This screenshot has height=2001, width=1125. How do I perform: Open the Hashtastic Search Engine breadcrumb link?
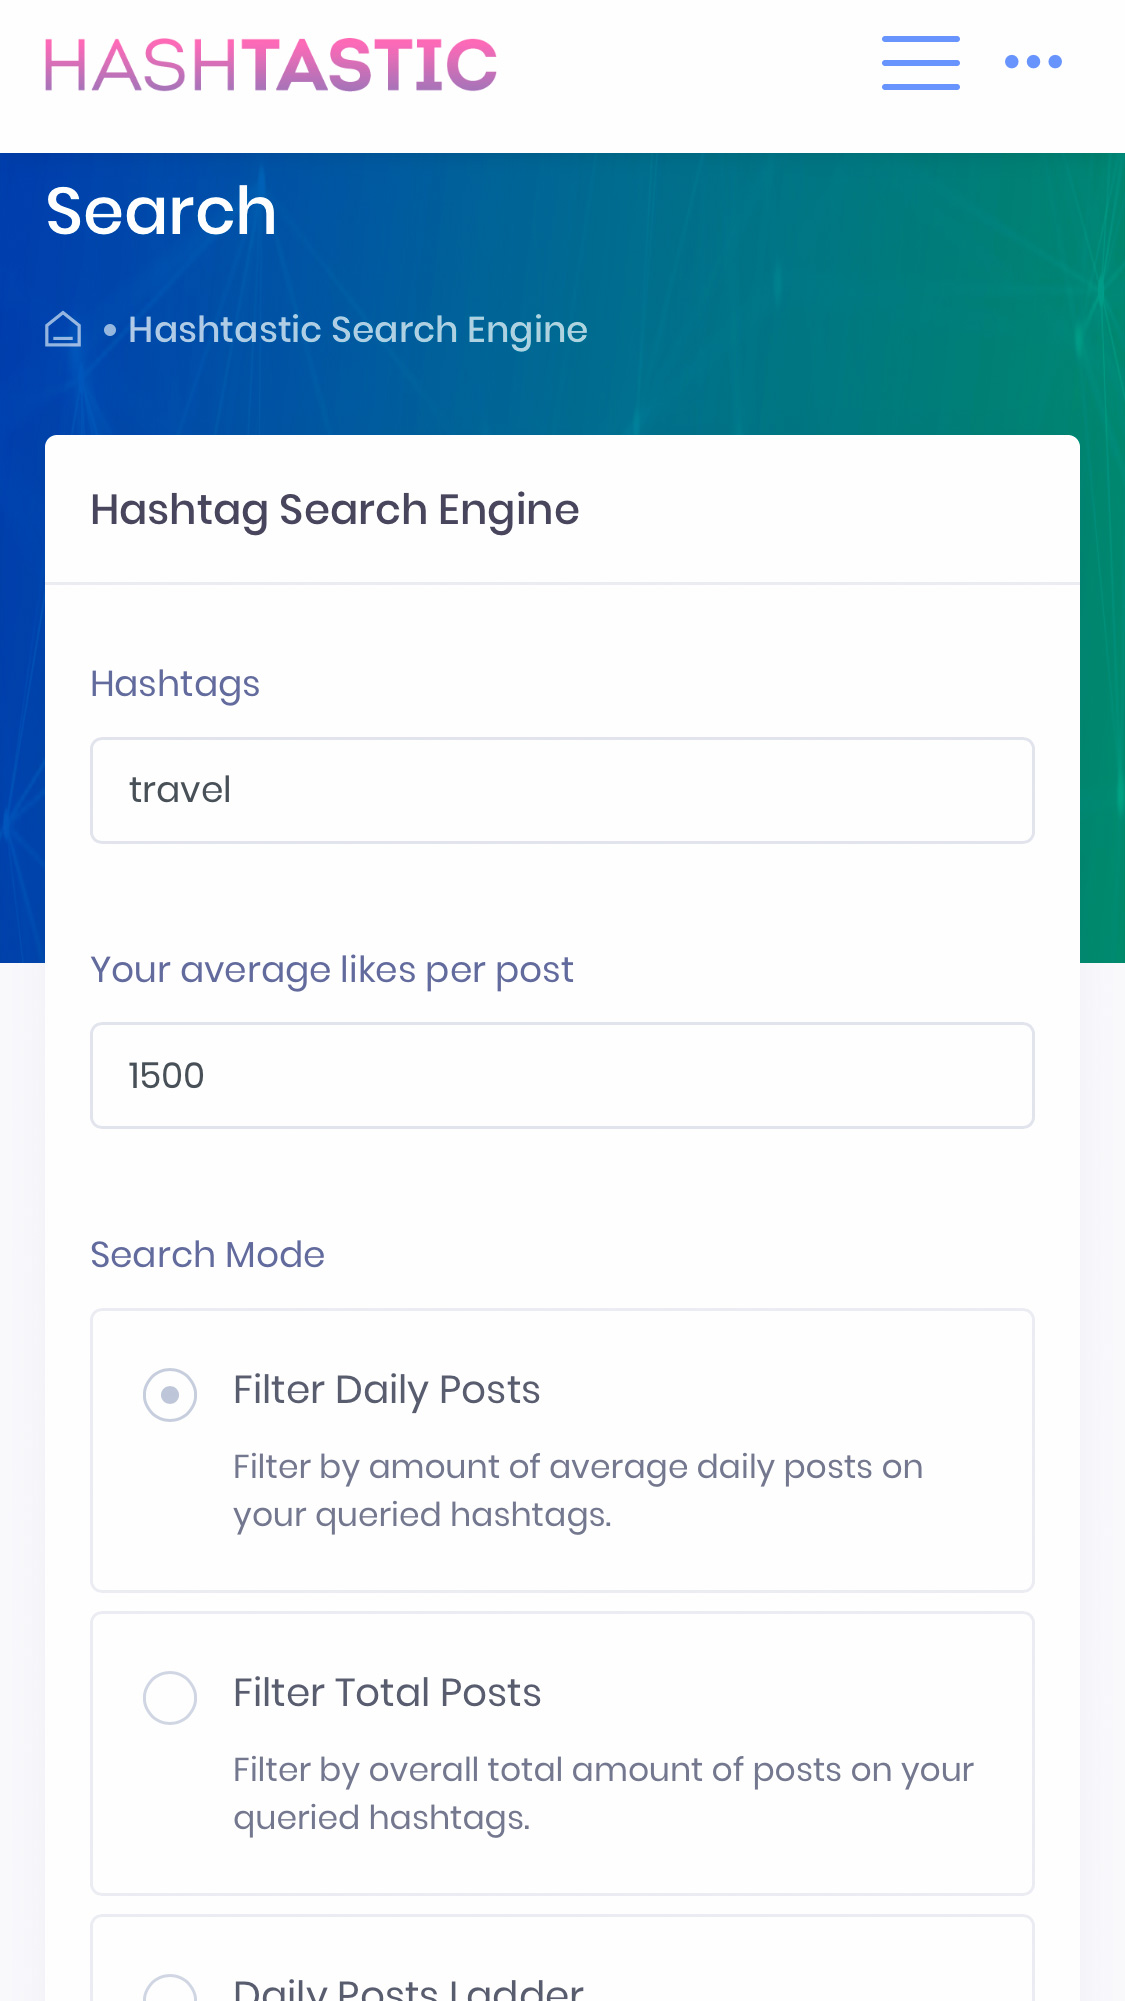coord(357,329)
